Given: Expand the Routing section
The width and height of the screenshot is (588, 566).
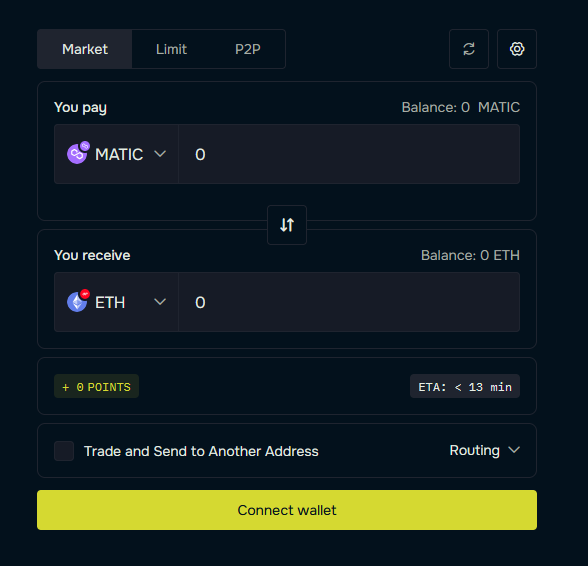Looking at the screenshot, I should click(485, 450).
